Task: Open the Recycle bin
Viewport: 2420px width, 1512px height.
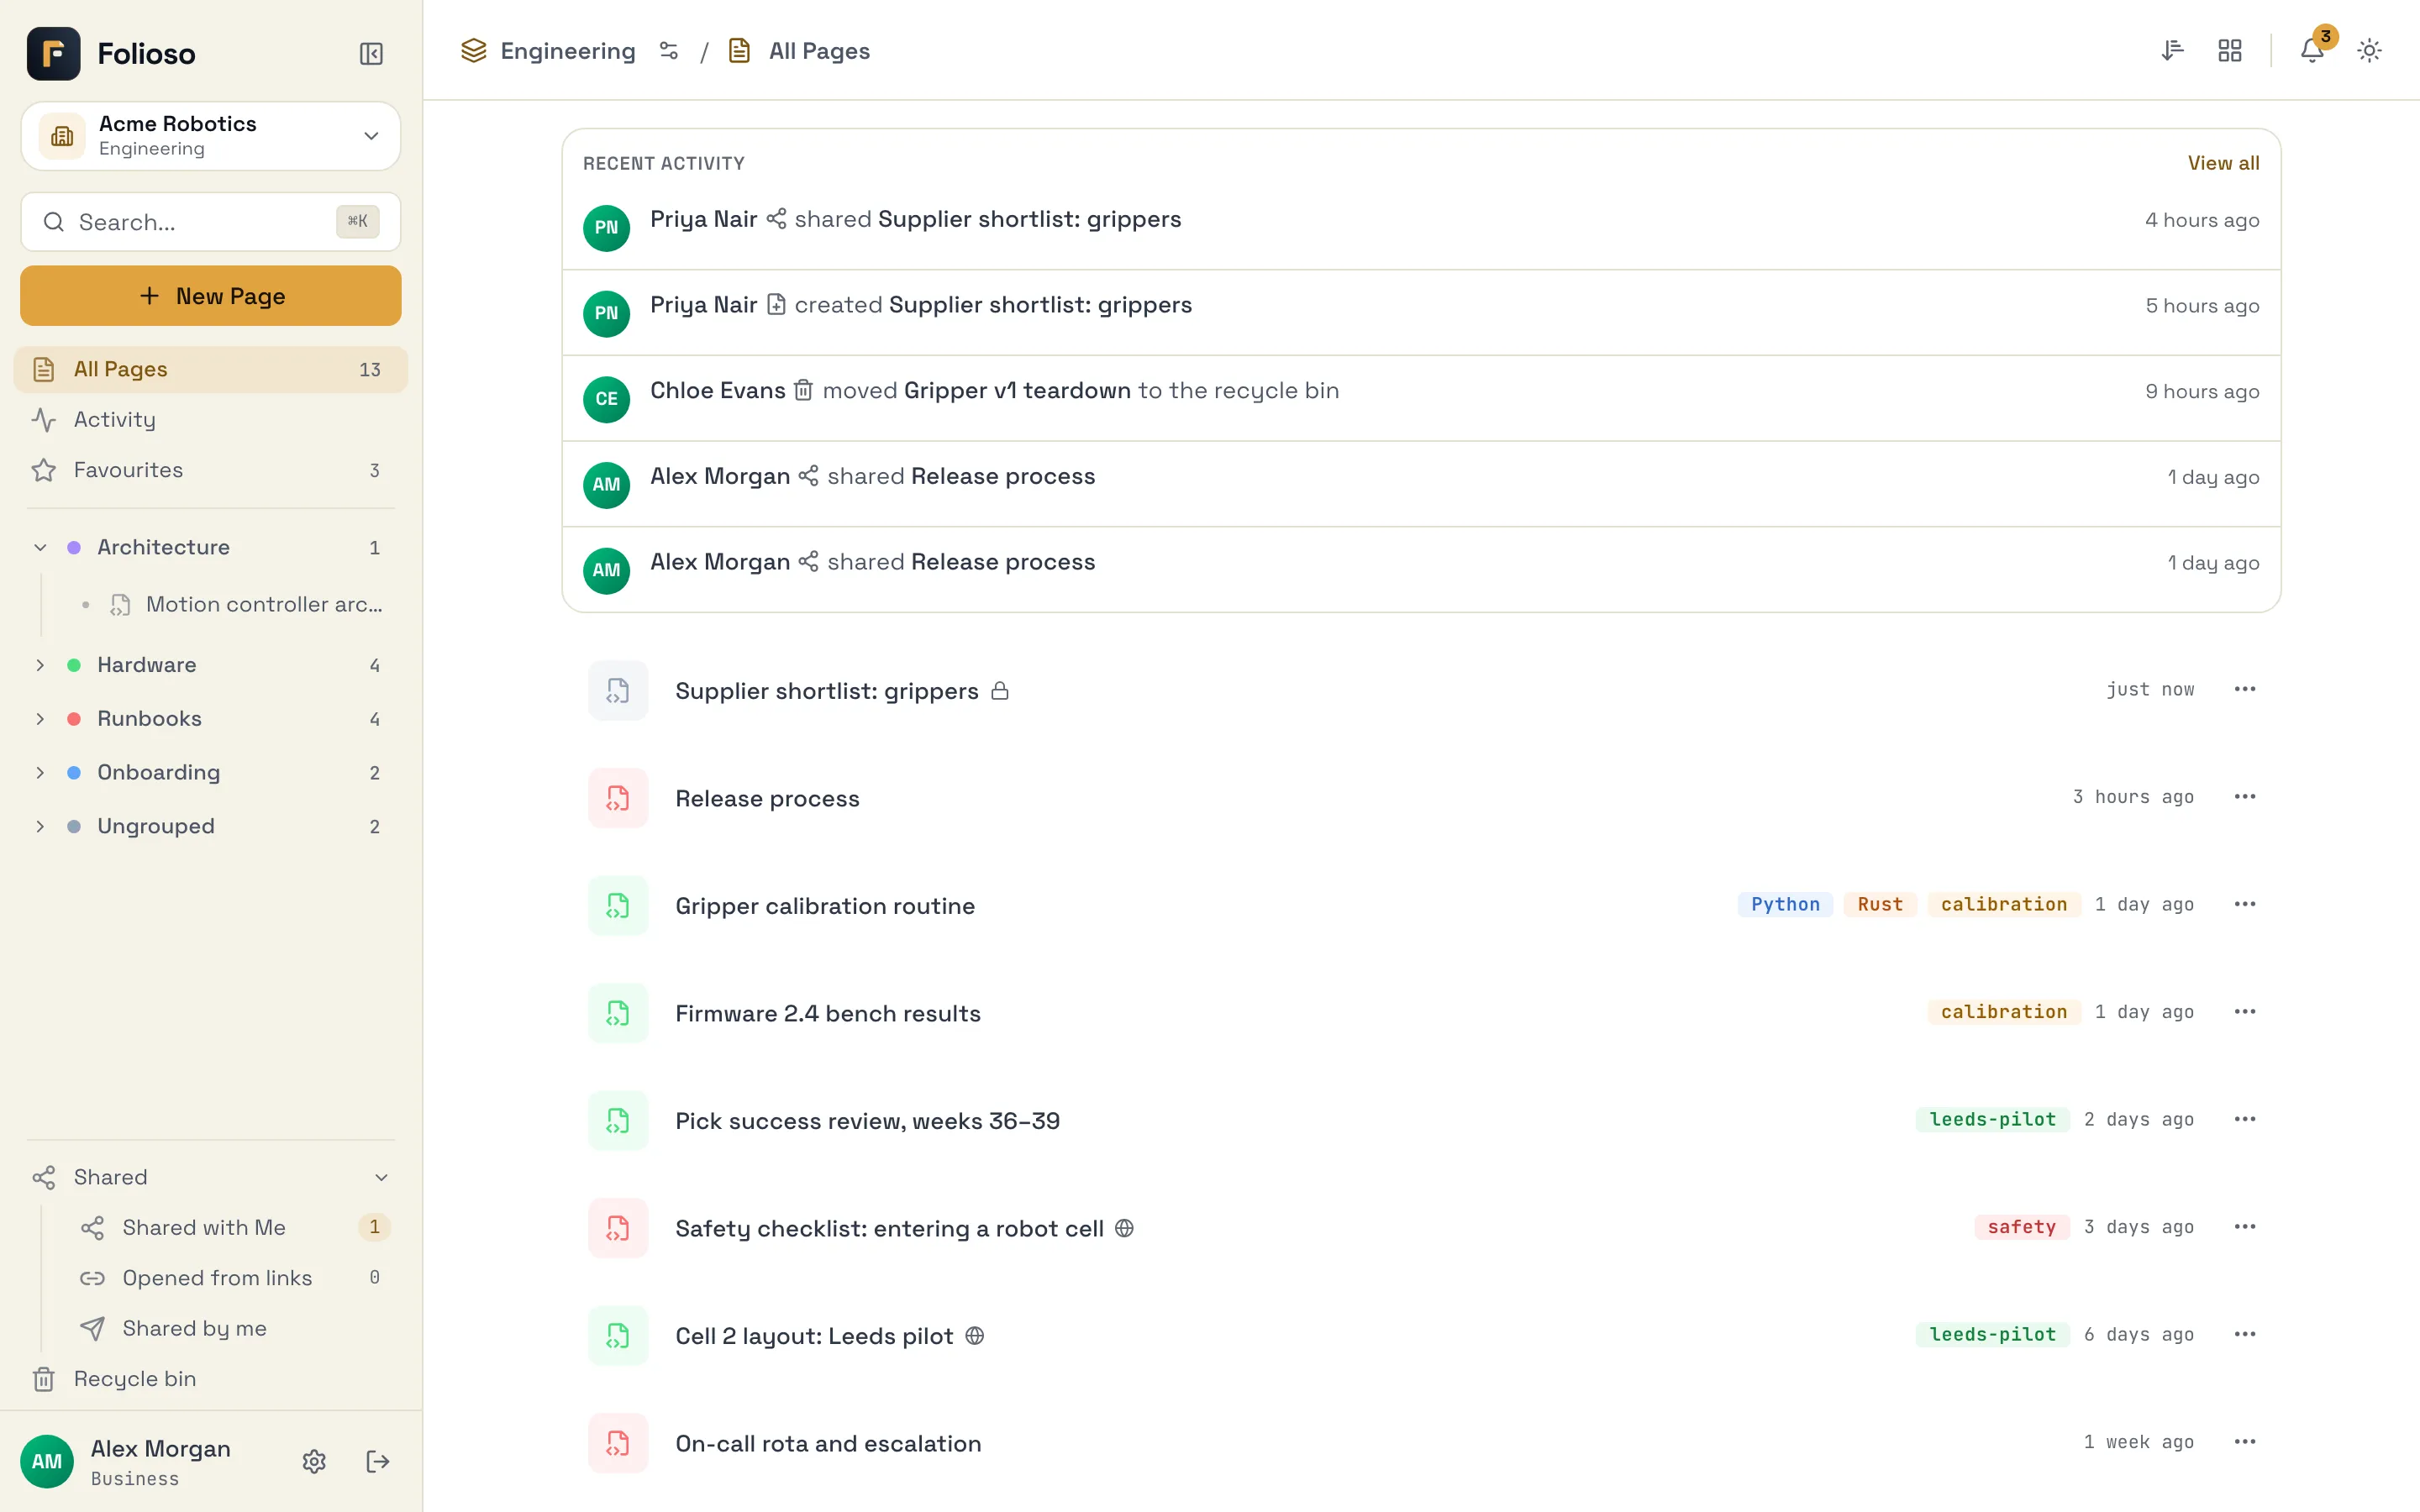Action: [x=211, y=1379]
